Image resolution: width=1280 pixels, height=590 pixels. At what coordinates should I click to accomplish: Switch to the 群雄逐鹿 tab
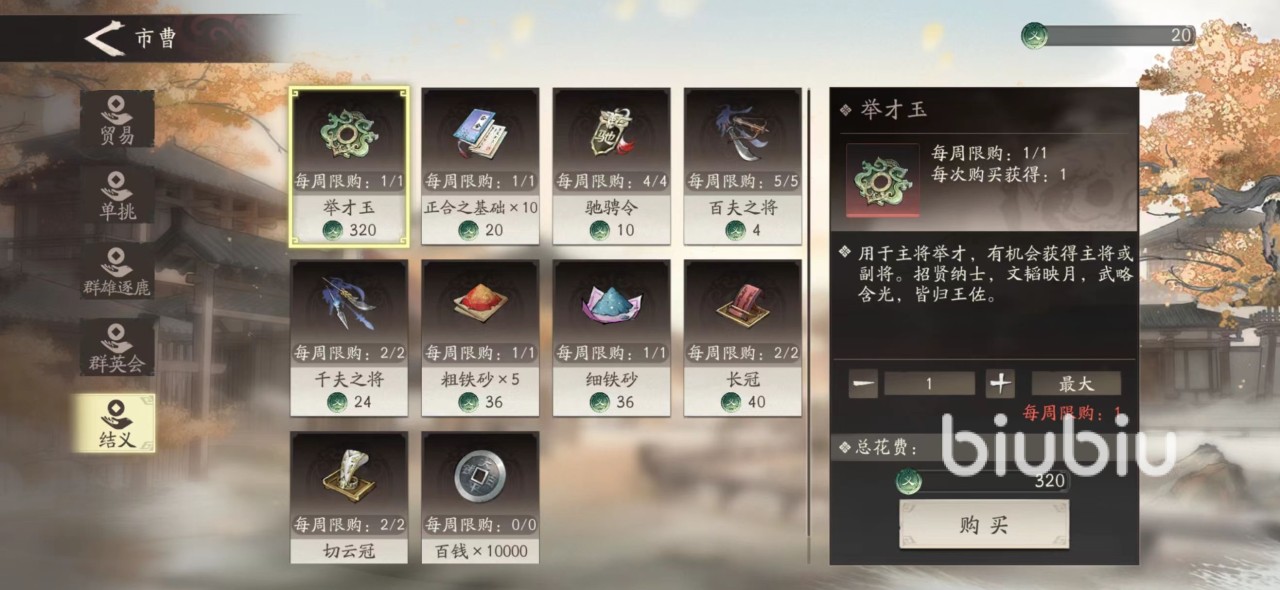coord(117,270)
